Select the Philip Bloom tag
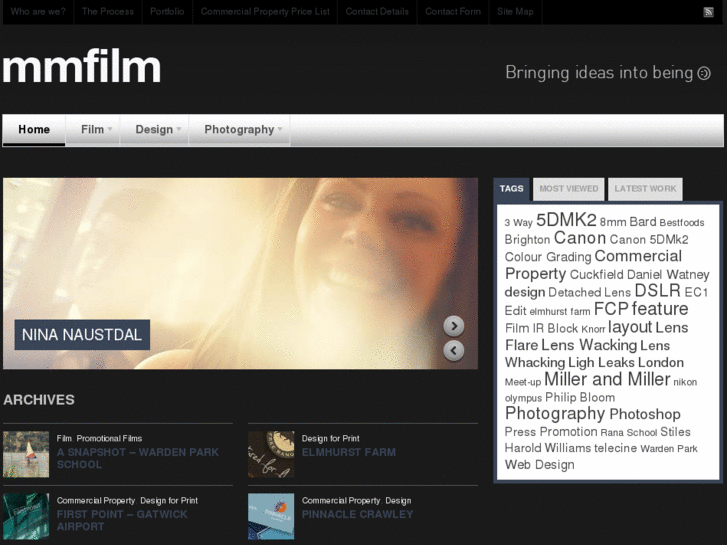 [580, 398]
